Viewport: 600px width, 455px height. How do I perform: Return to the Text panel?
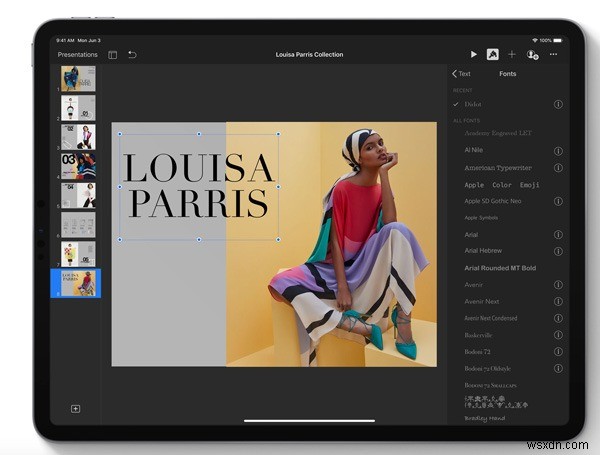point(461,73)
